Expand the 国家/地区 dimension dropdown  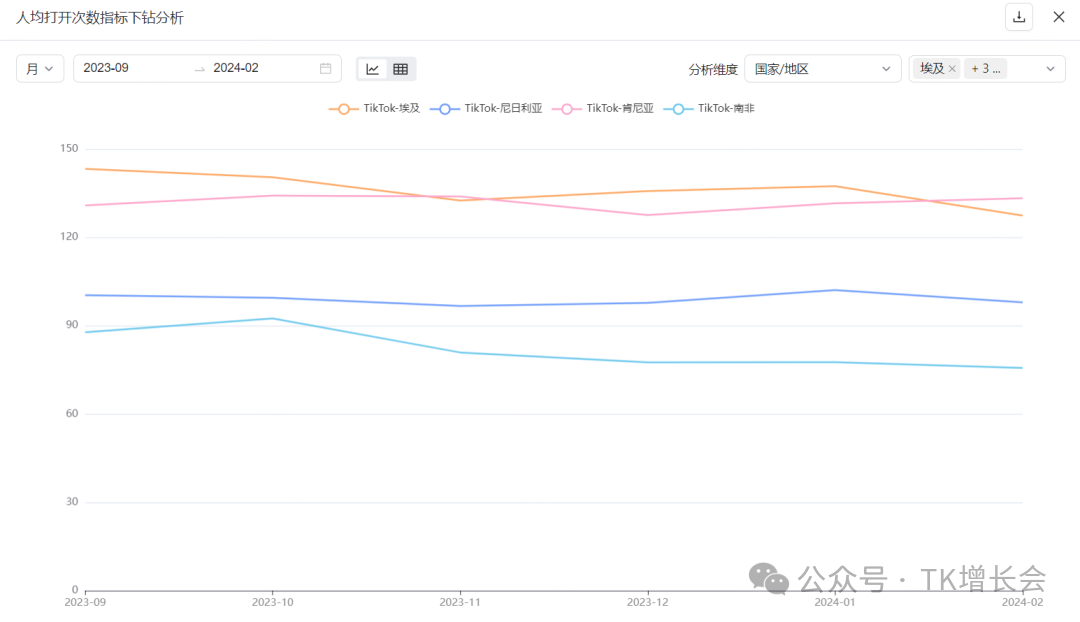(822, 69)
